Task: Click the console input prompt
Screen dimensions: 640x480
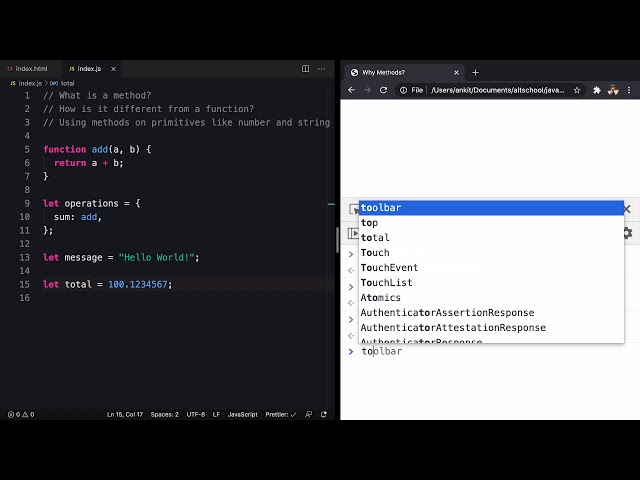Action: [490, 351]
